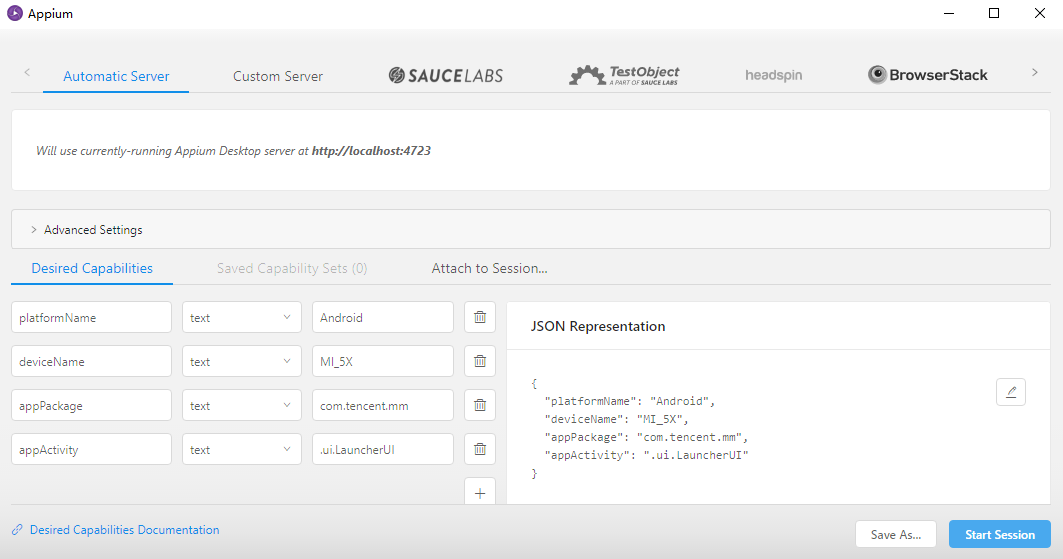This screenshot has height=559, width=1063.
Task: Click the Start Session button
Action: [1000, 535]
